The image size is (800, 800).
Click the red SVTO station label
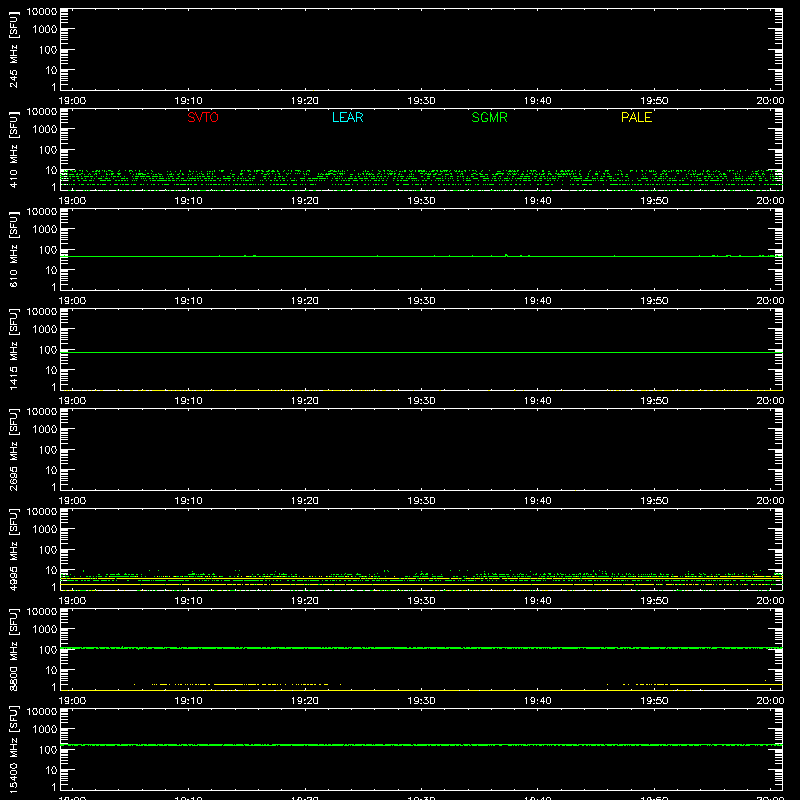(203, 117)
